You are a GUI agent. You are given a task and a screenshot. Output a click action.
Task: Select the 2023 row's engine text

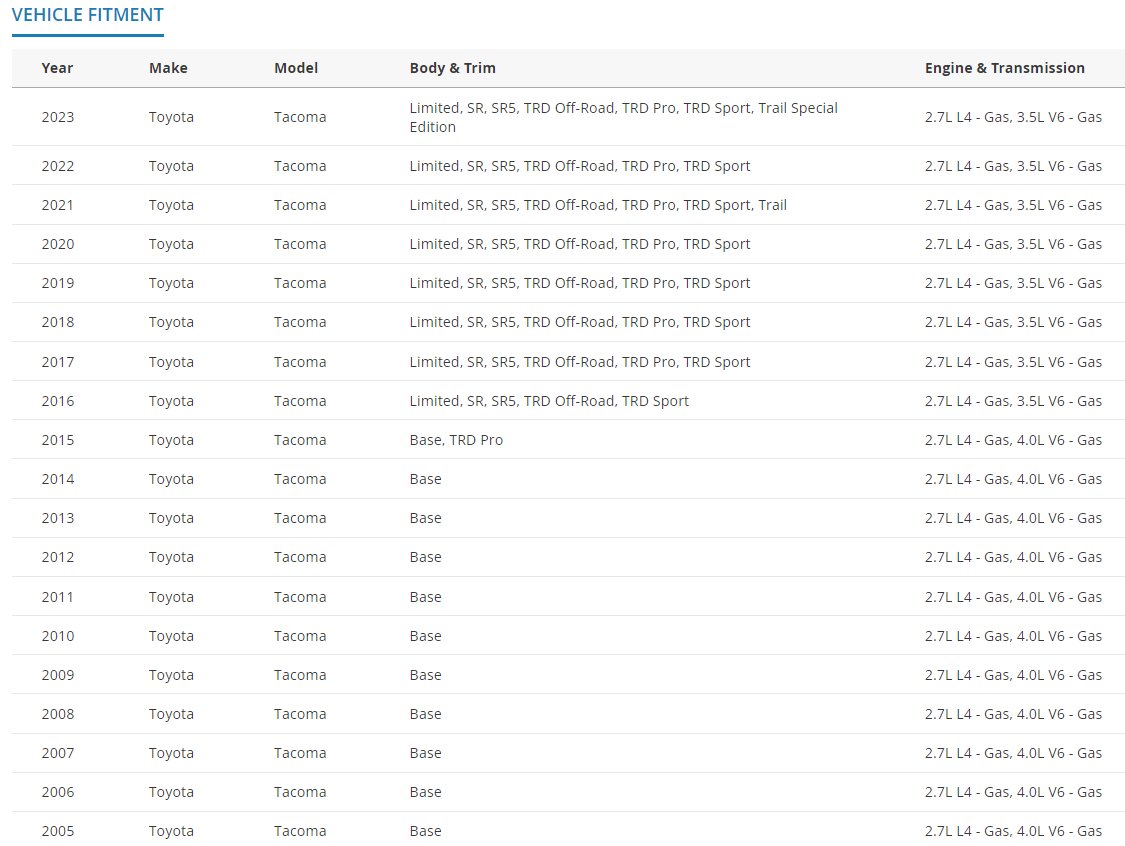click(x=1013, y=117)
